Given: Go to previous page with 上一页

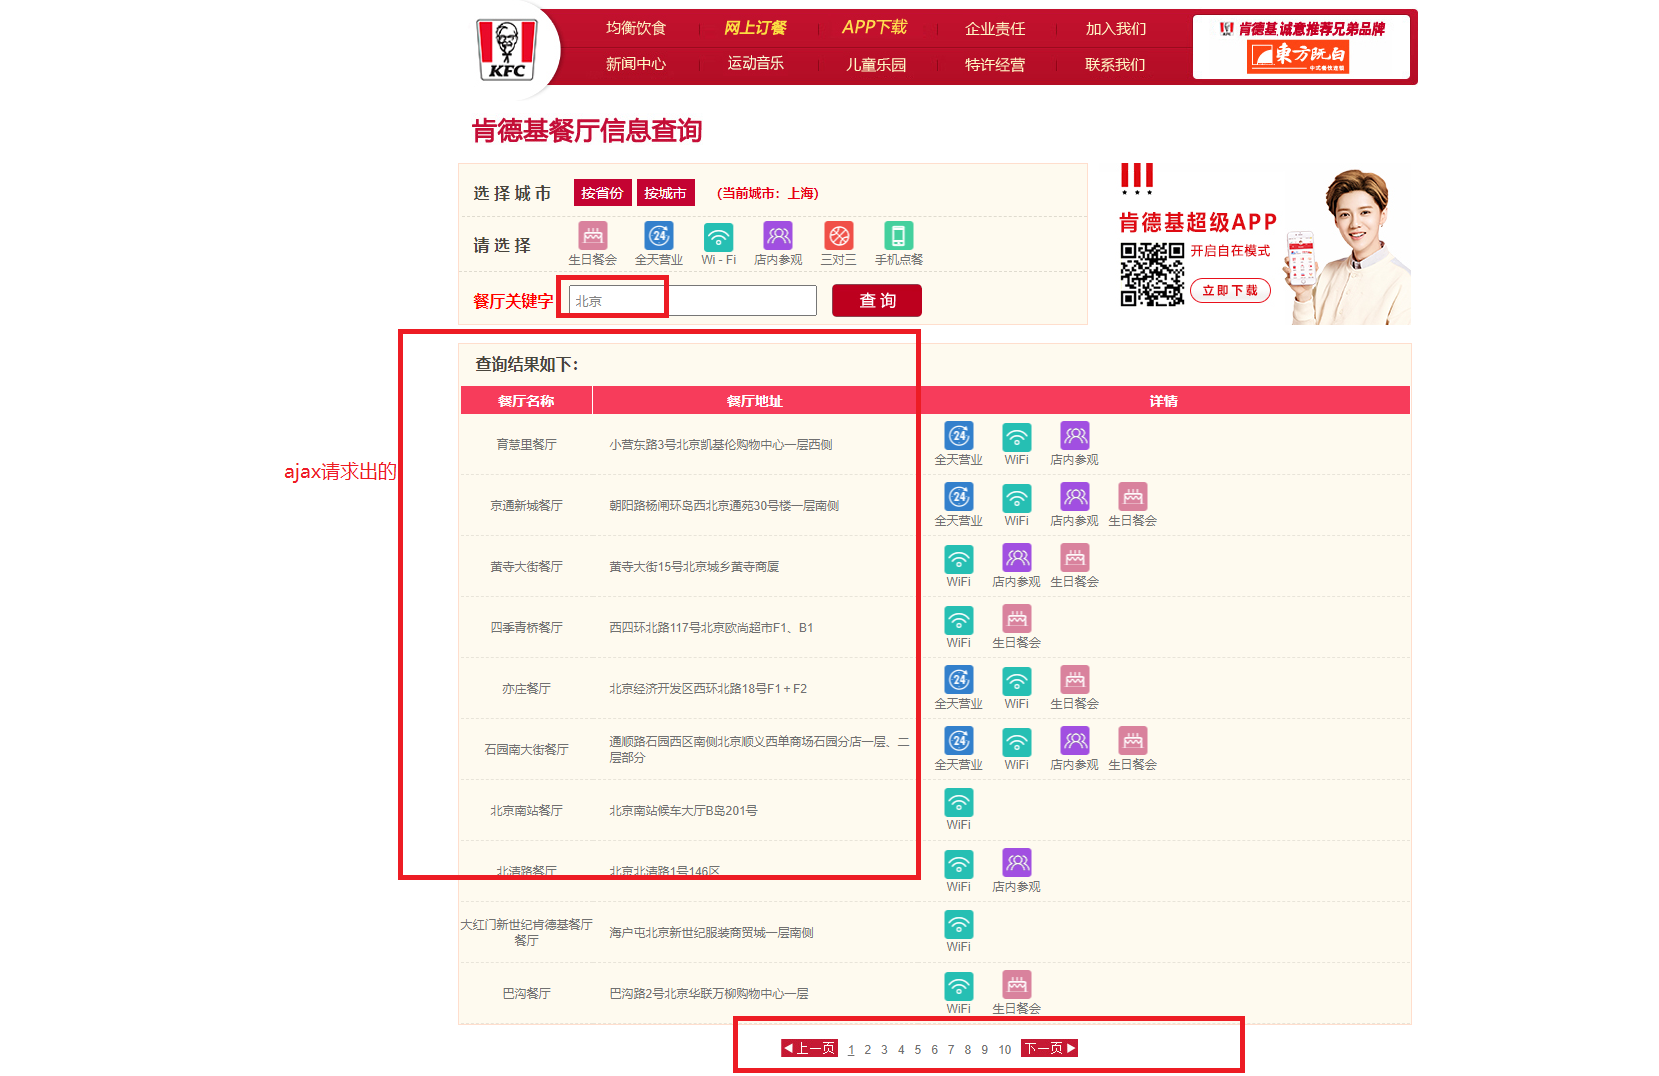Looking at the screenshot, I should point(809,1048).
